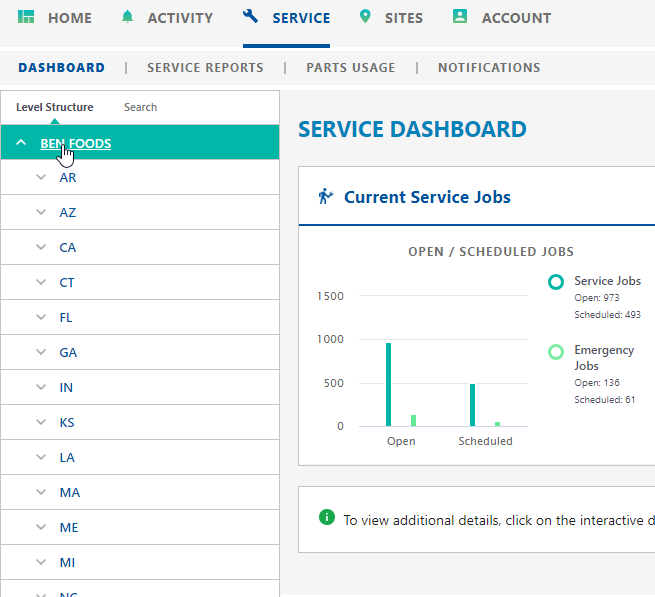655x597 pixels.
Task: Expand the CA state chevron
Action: pyautogui.click(x=41, y=247)
